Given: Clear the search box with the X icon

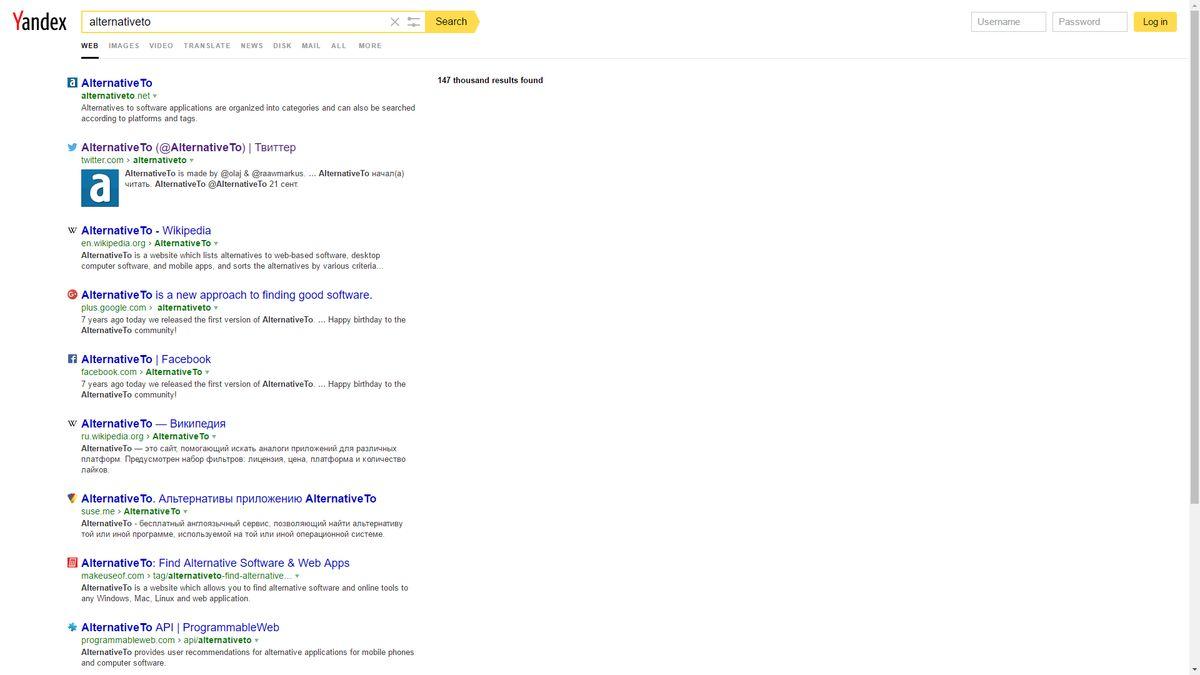Looking at the screenshot, I should click(395, 22).
